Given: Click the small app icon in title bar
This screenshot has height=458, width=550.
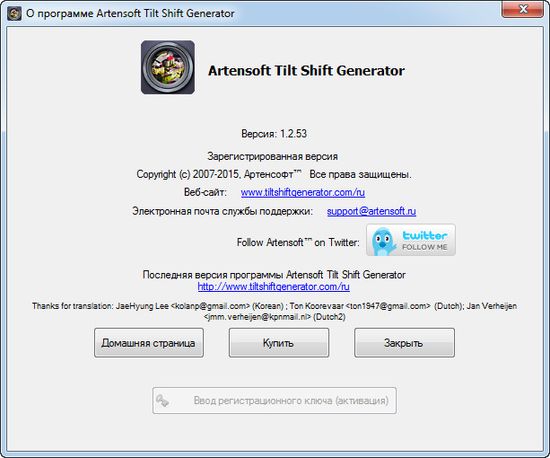Looking at the screenshot, I should [14, 14].
